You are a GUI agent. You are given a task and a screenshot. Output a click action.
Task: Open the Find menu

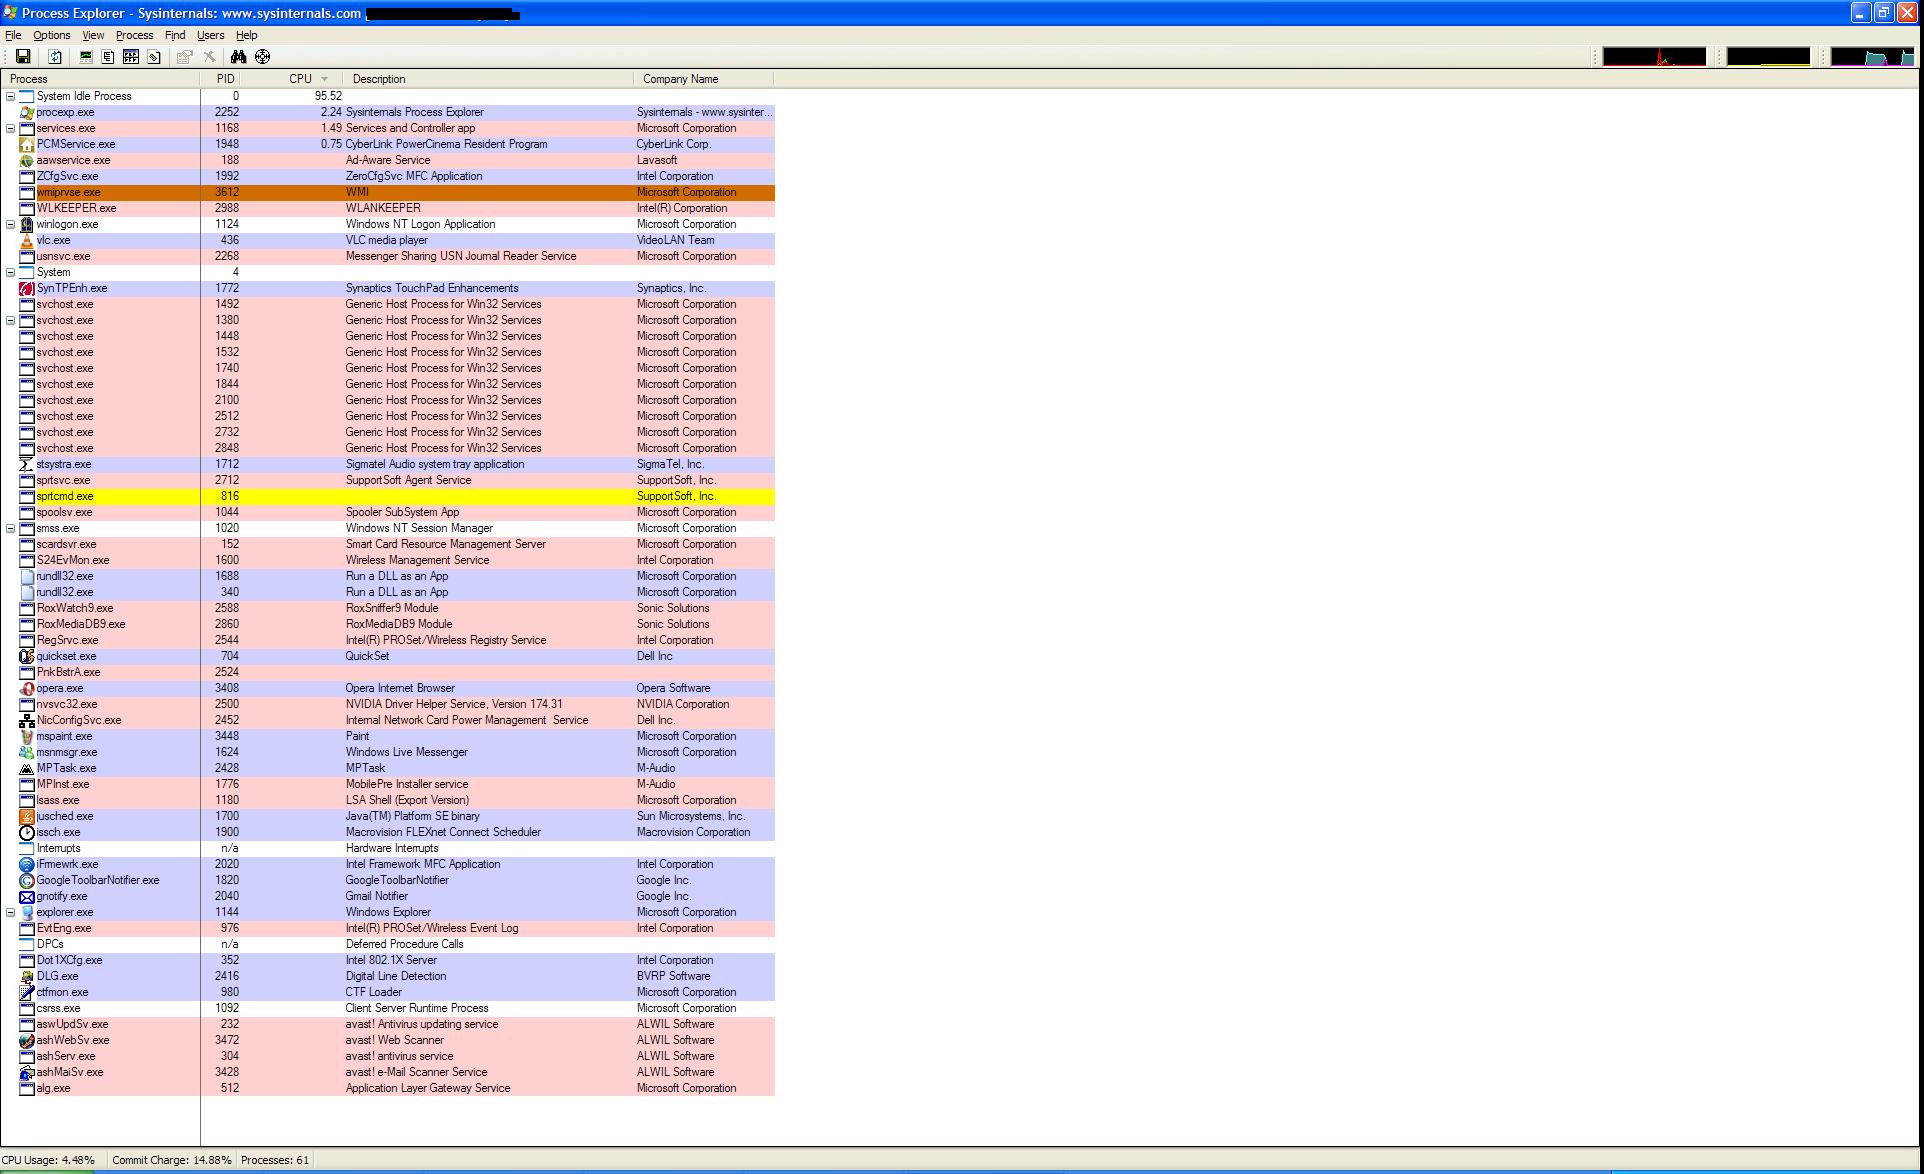[x=175, y=35]
